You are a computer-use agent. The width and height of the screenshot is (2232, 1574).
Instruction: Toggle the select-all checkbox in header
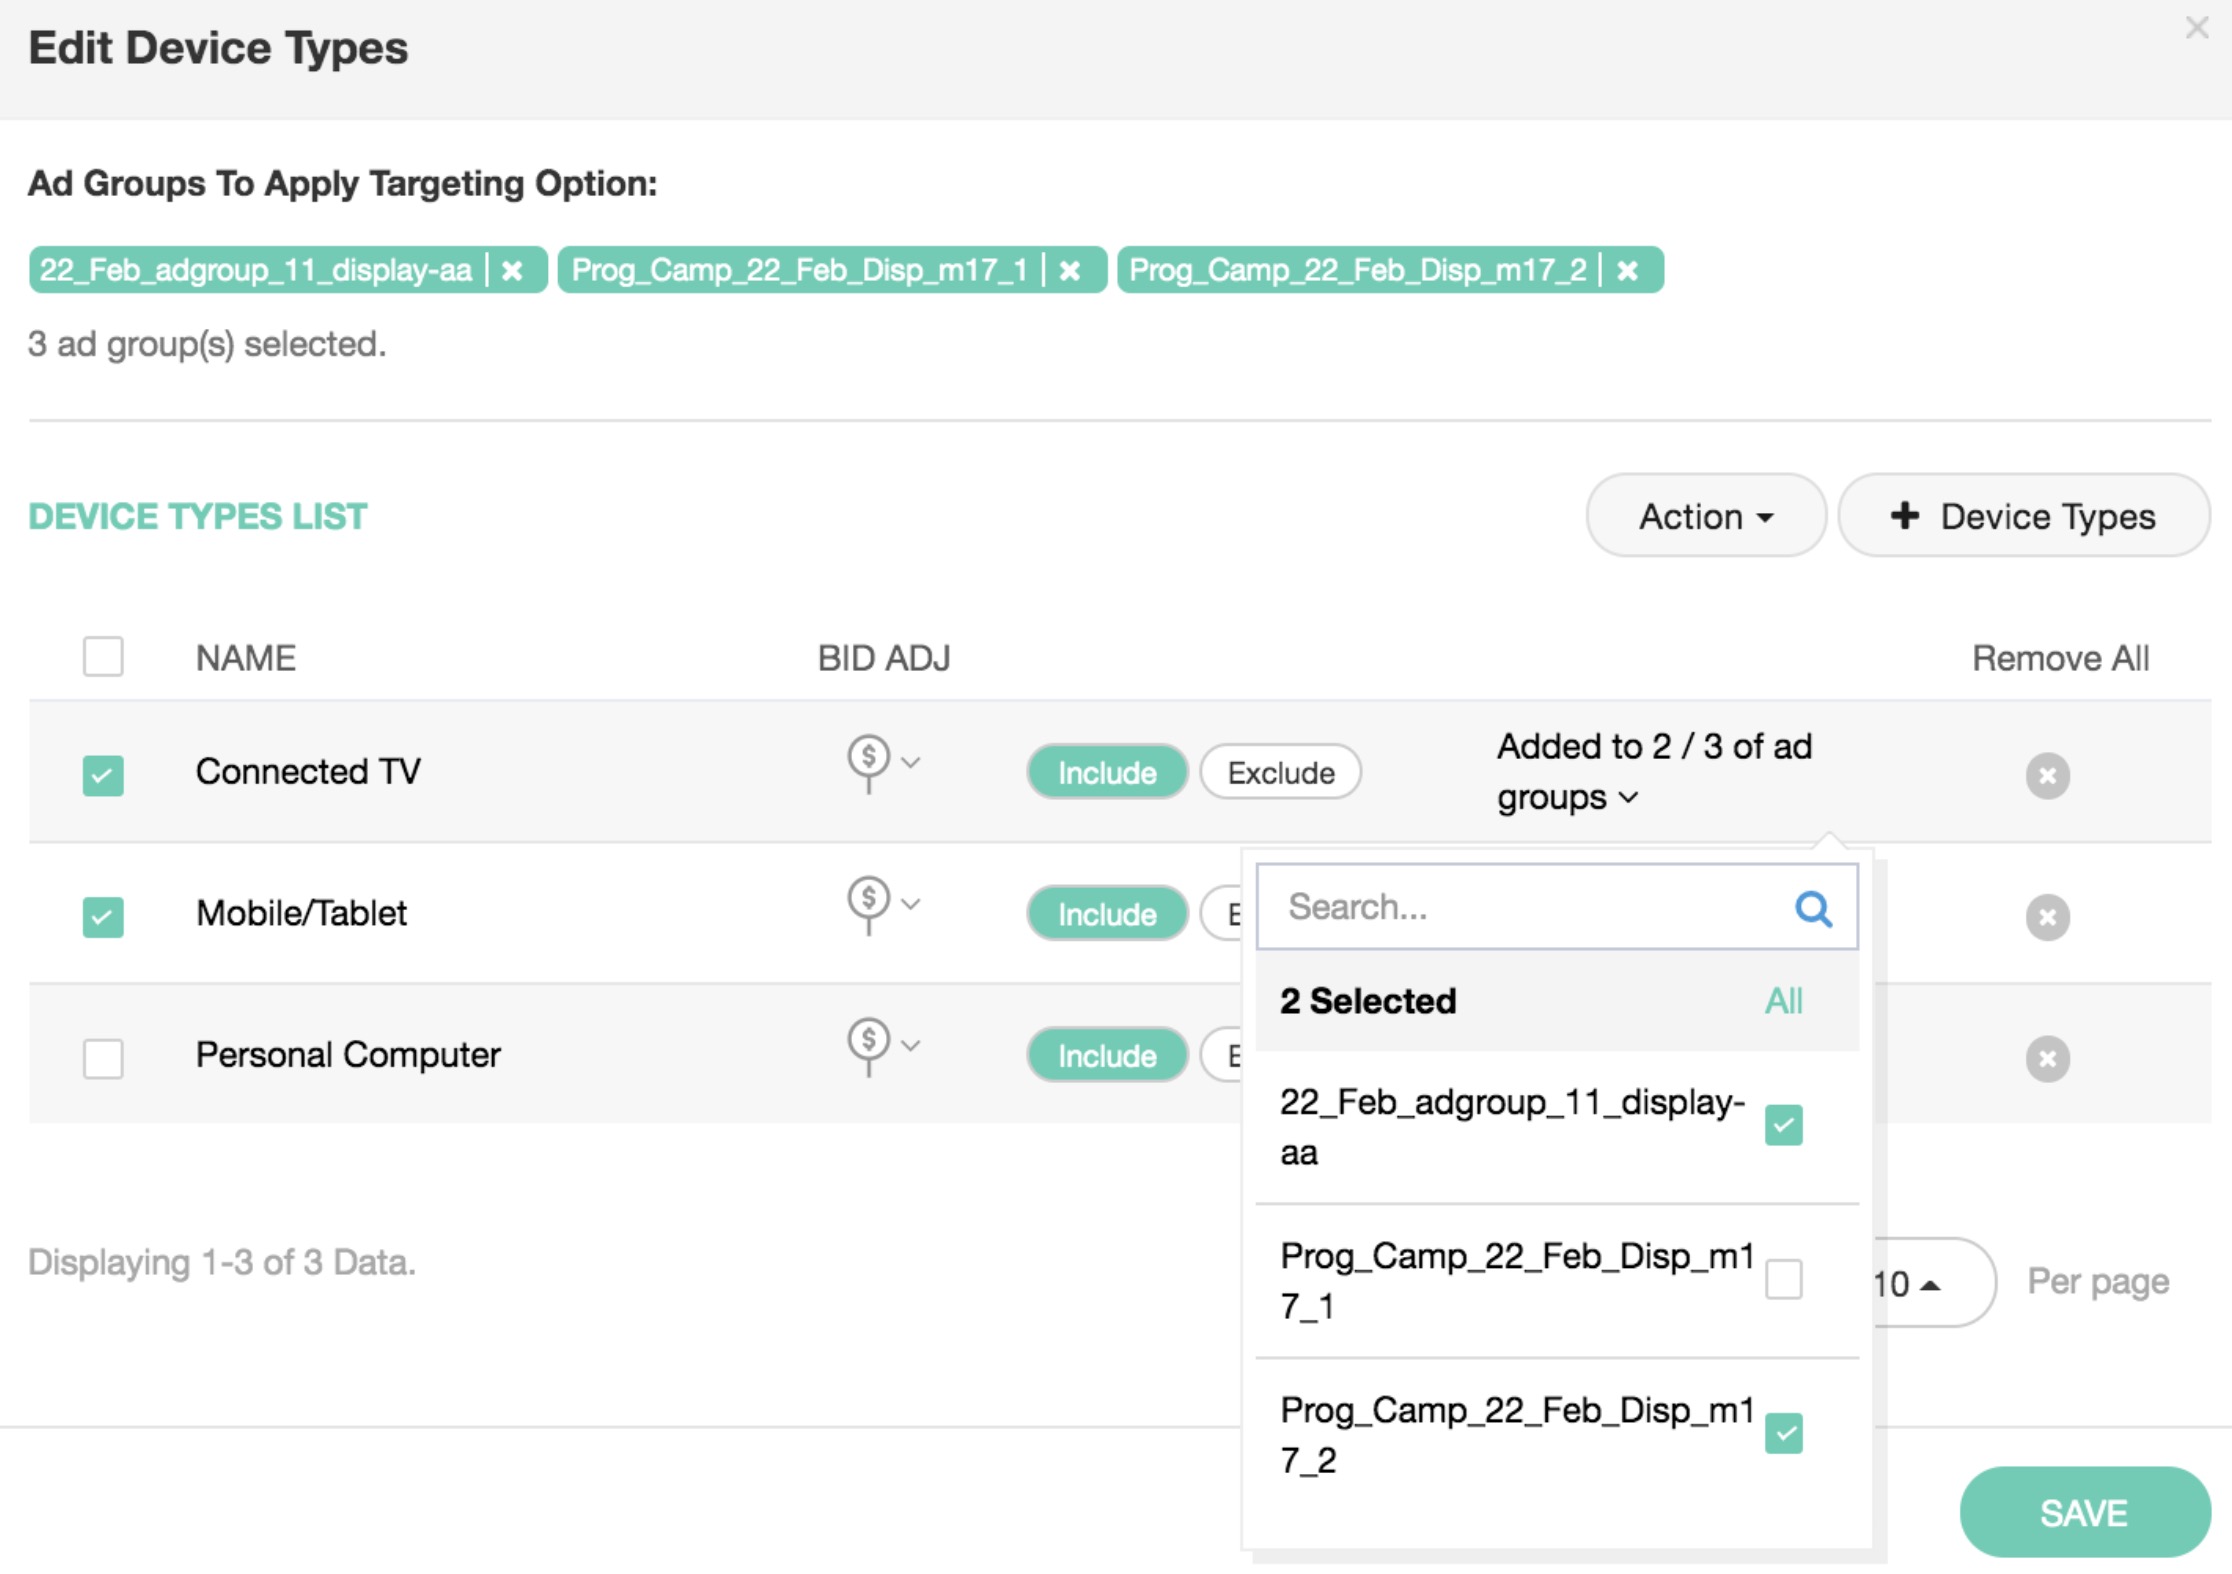103,657
